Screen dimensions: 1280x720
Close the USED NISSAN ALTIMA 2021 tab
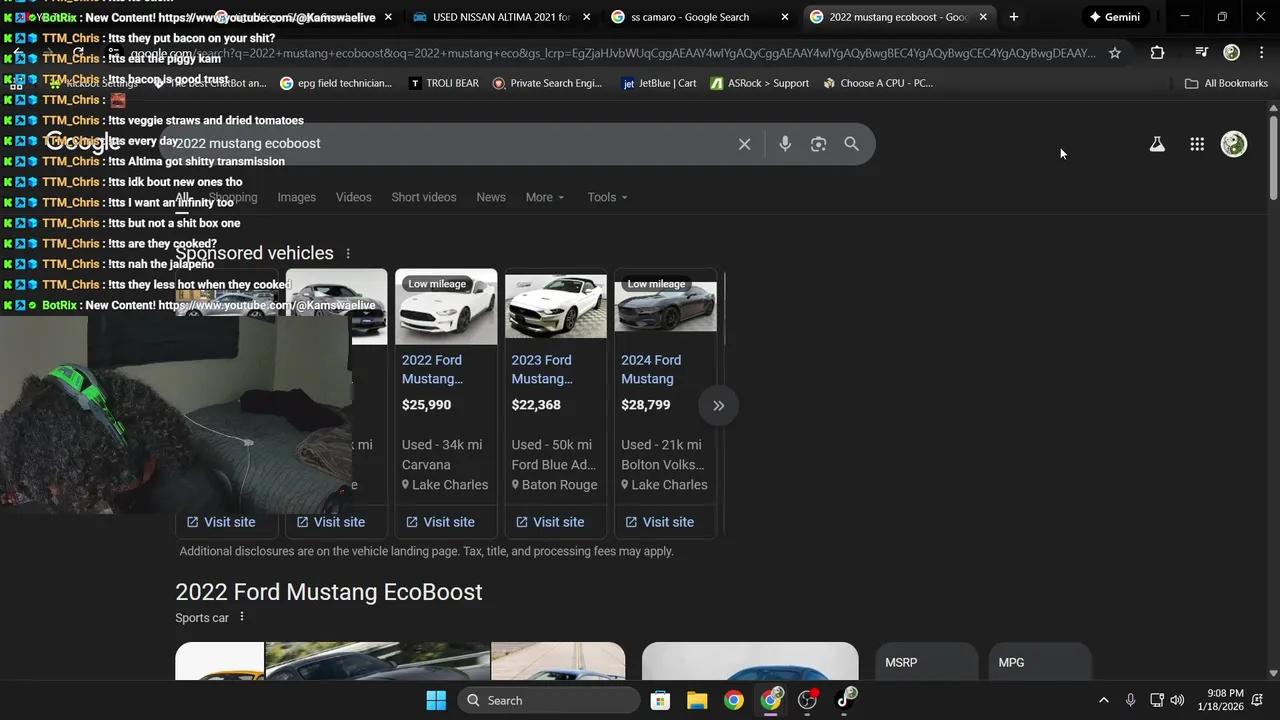click(x=586, y=17)
